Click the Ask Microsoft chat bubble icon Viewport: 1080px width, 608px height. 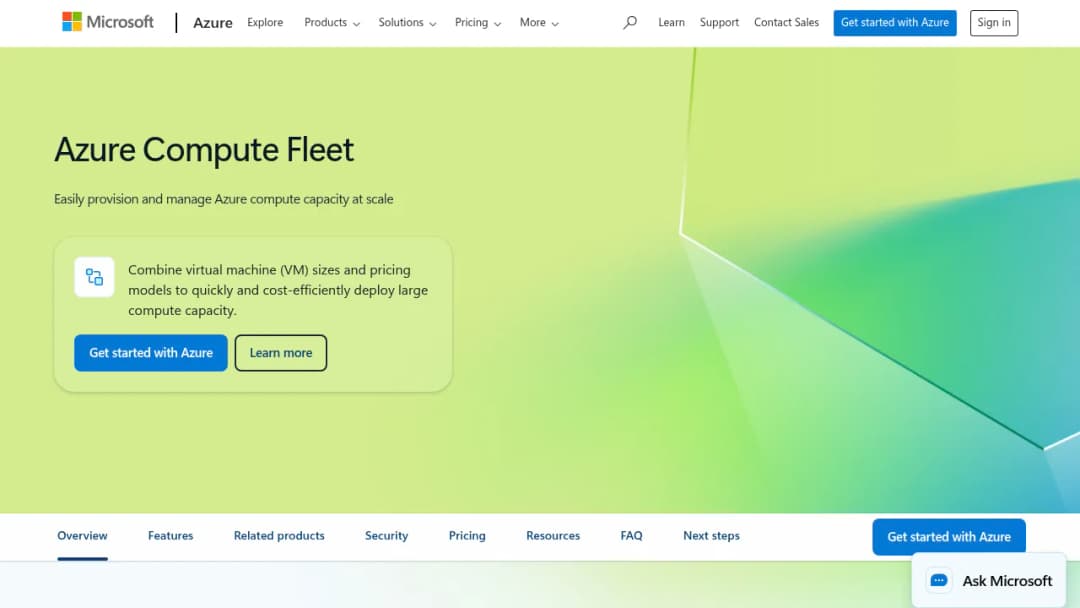(939, 580)
